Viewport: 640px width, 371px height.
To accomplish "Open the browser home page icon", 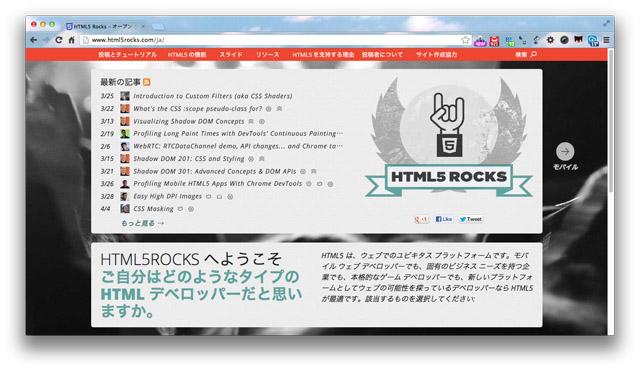I will click(x=71, y=40).
